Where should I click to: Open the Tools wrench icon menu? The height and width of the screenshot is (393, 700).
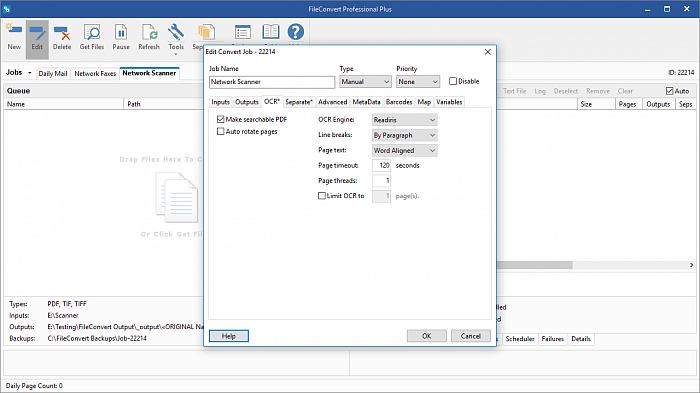point(176,32)
